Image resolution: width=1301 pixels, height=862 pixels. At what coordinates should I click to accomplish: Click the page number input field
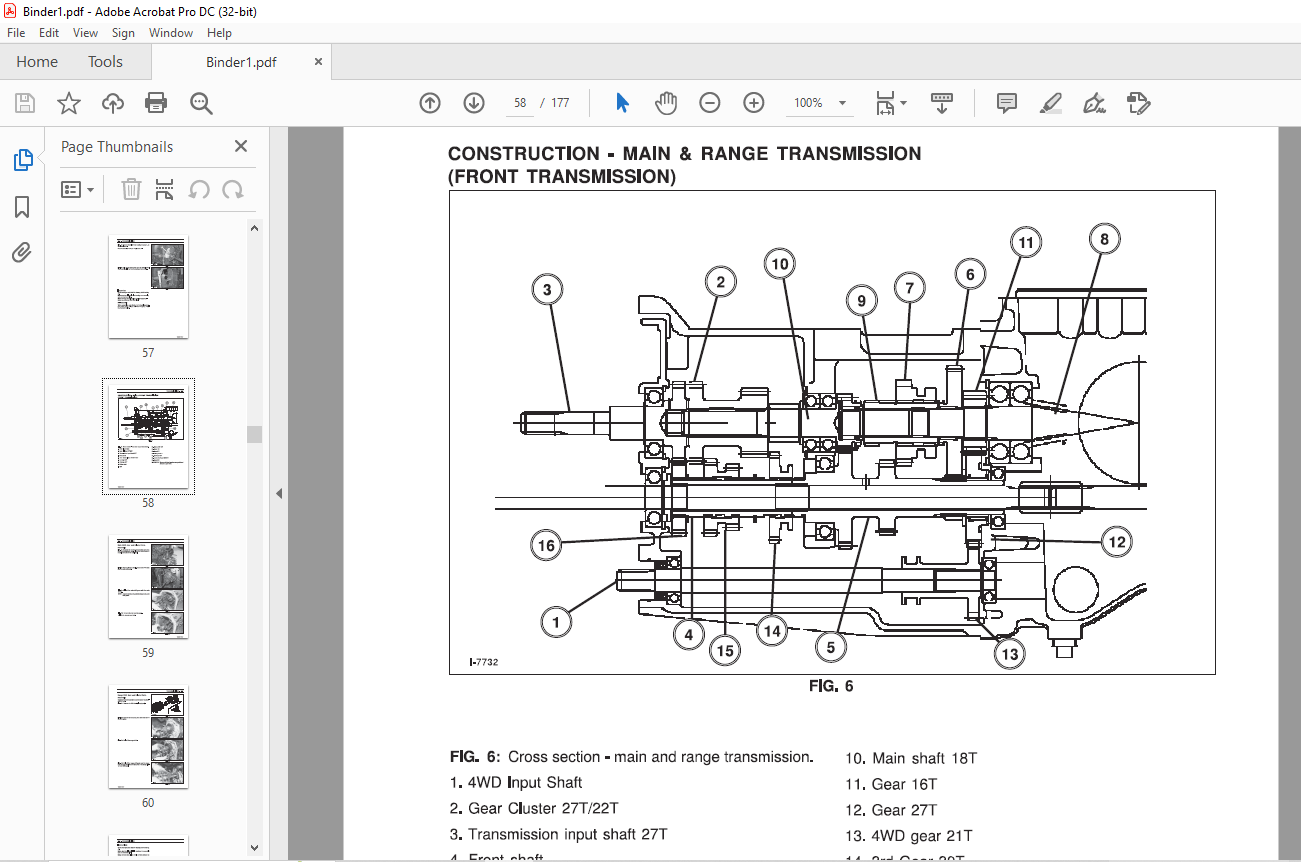(x=520, y=103)
